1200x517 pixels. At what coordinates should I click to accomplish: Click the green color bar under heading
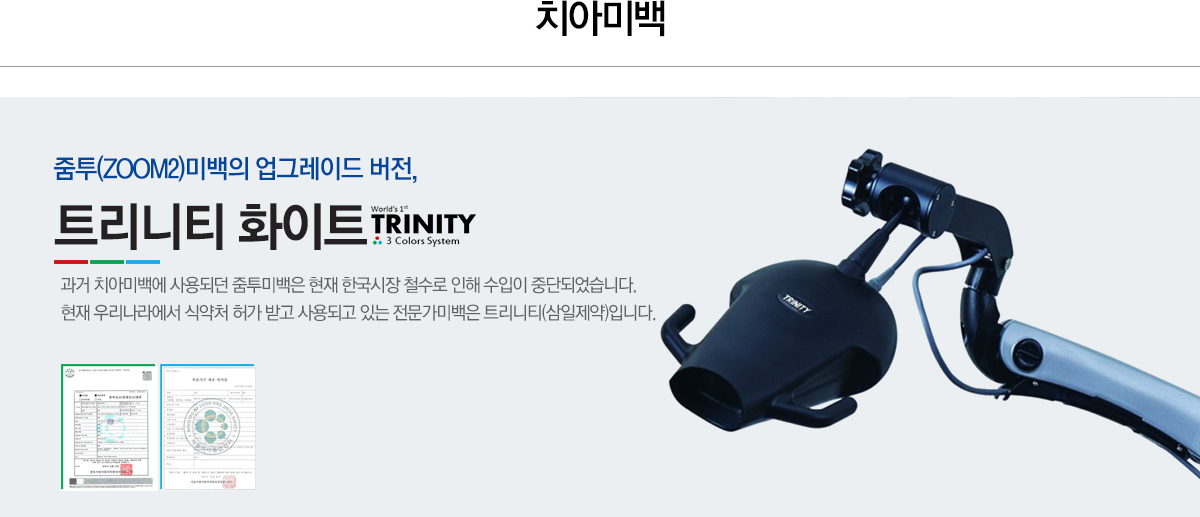(107, 261)
